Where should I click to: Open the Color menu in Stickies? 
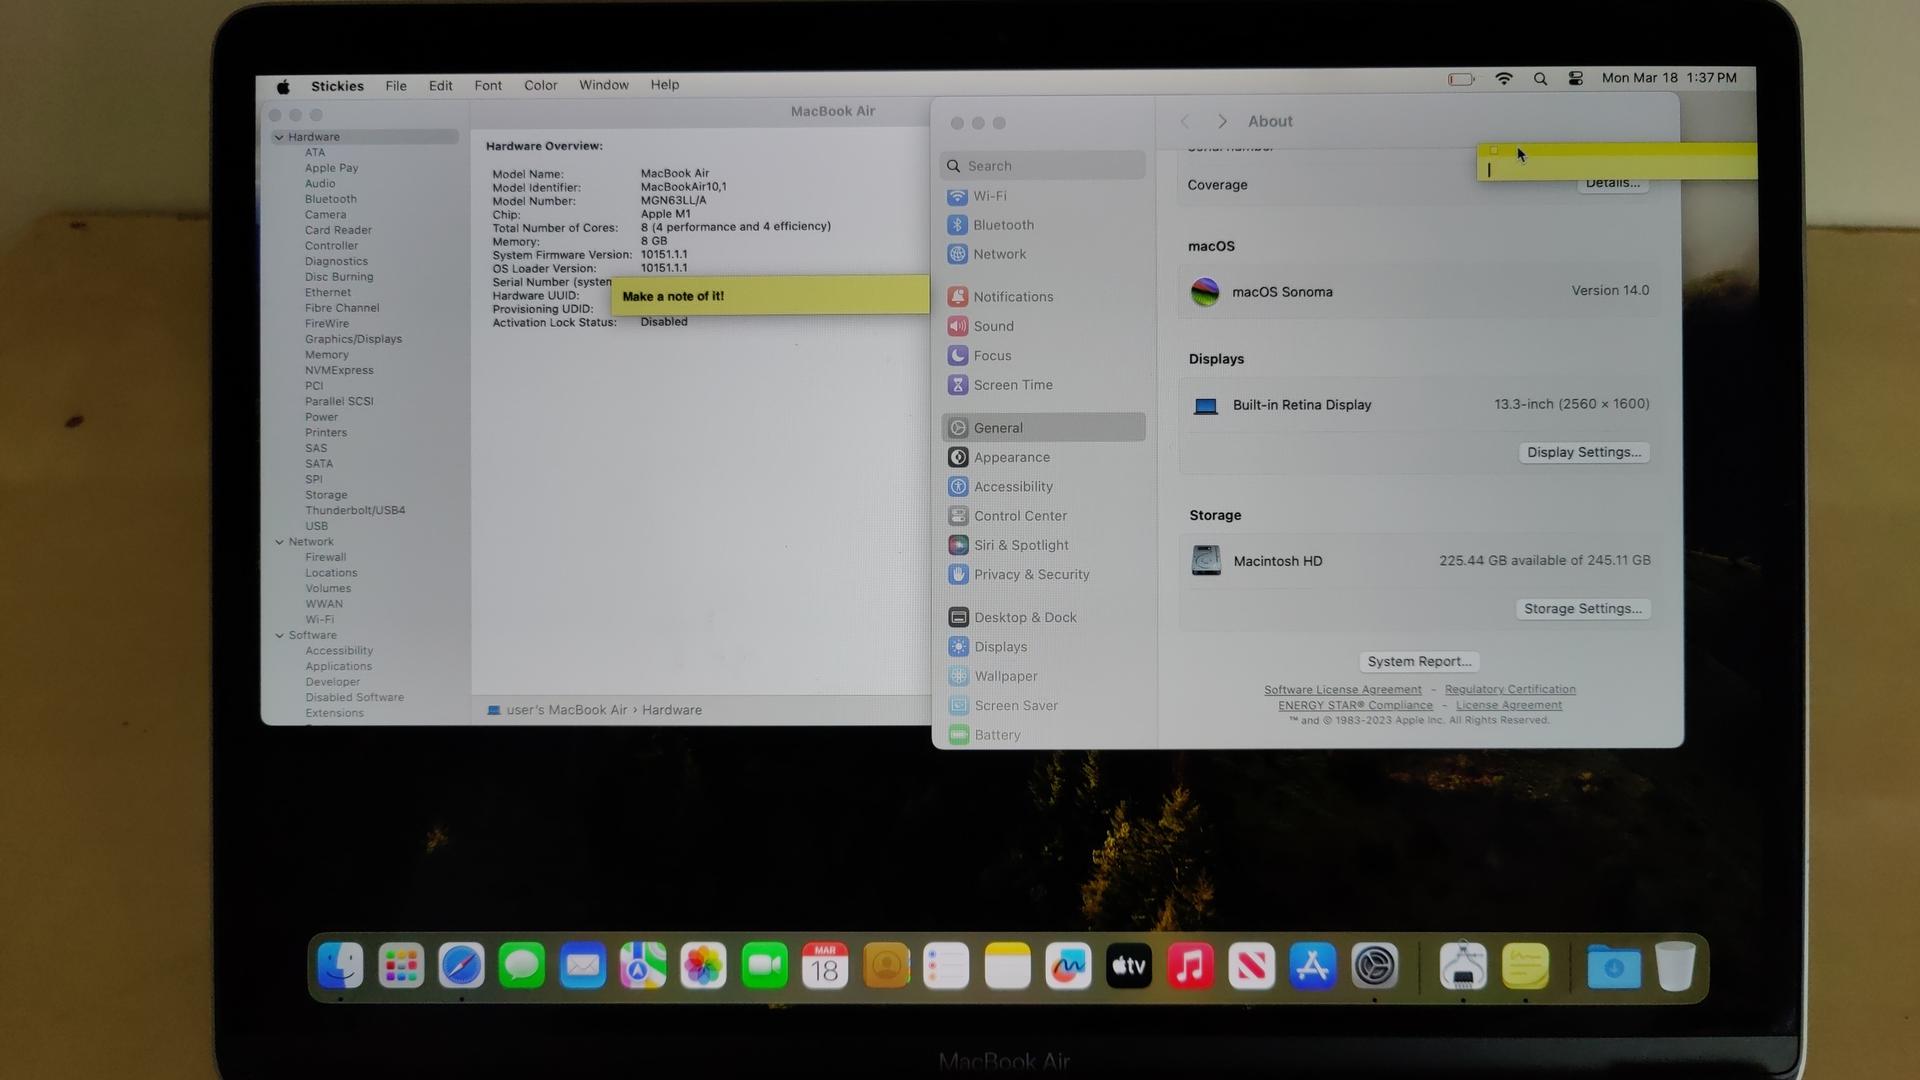540,86
